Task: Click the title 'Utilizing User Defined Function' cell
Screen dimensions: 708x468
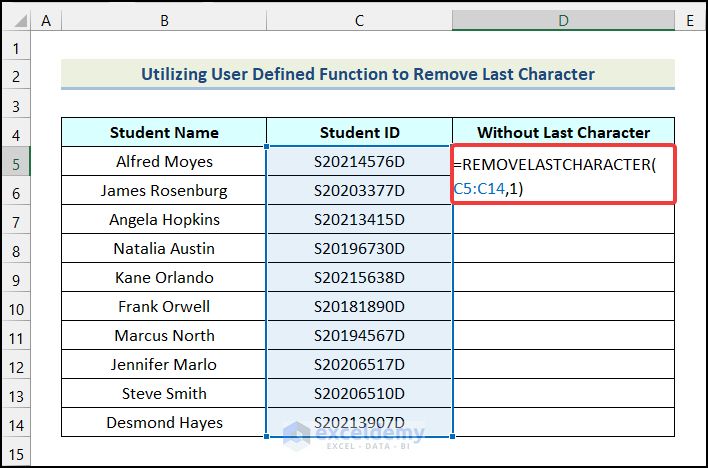Action: tap(368, 74)
